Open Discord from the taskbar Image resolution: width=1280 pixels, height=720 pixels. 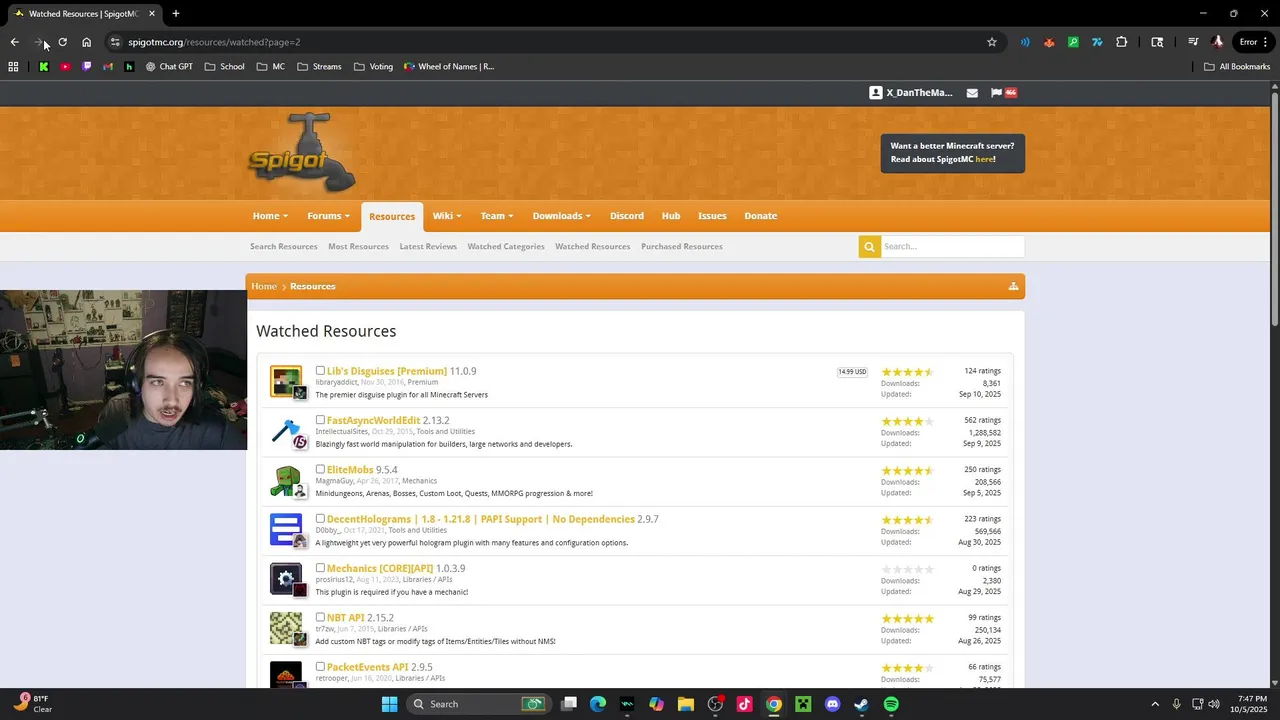click(832, 704)
